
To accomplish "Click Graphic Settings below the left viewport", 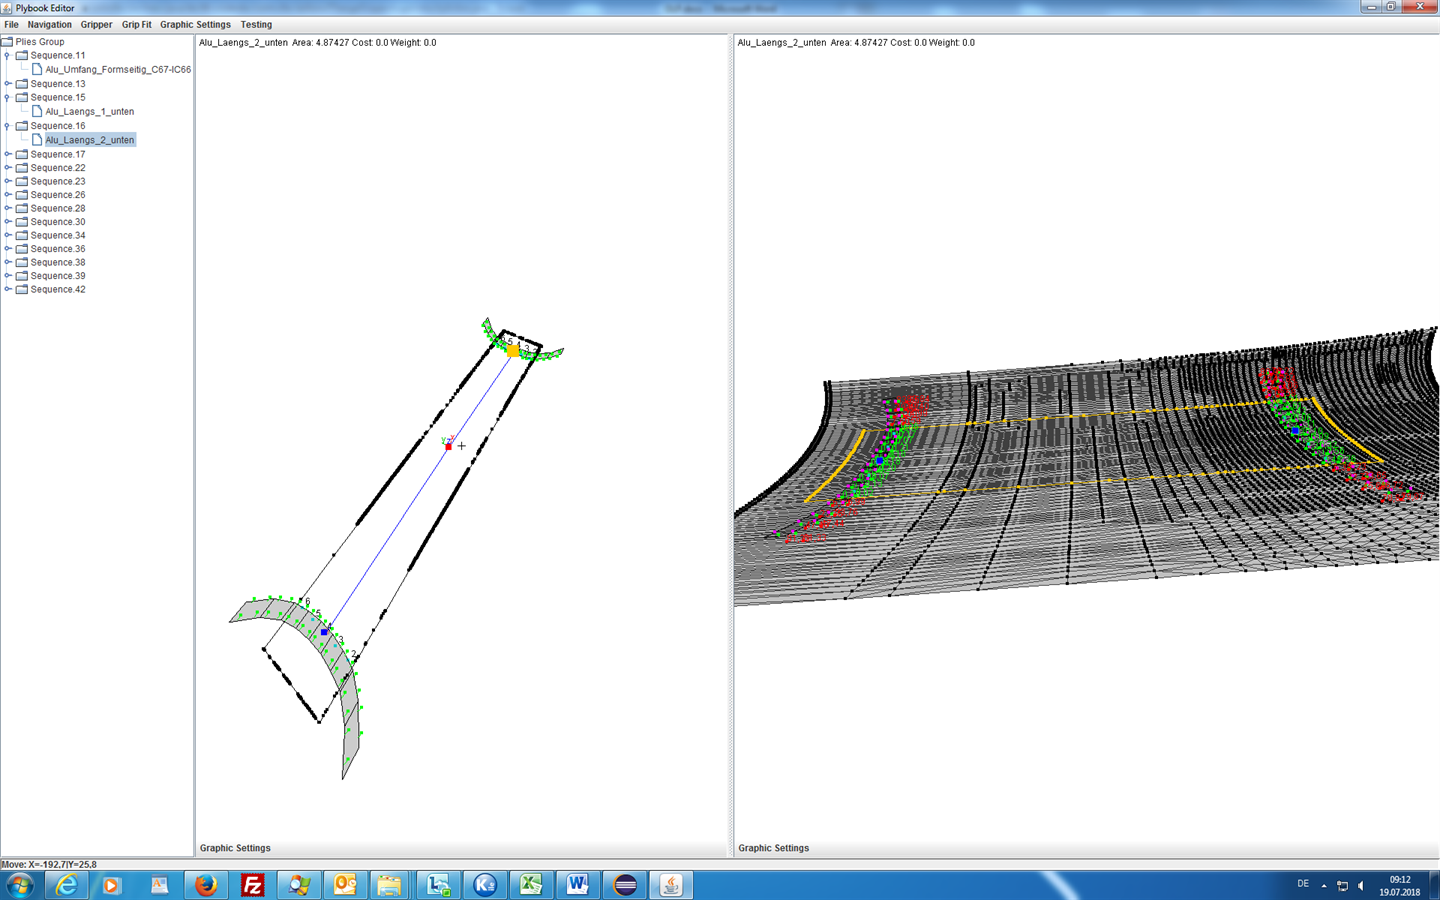I will click(235, 848).
